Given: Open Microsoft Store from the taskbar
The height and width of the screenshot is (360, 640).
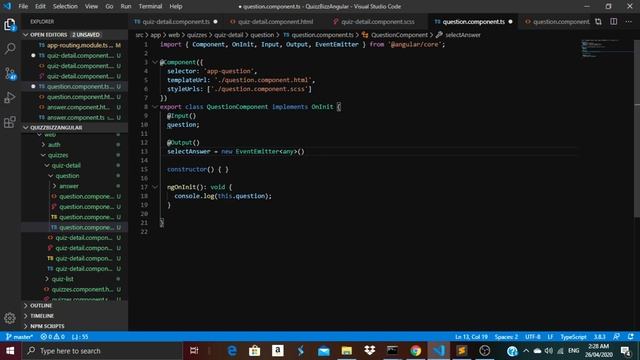Looking at the screenshot, I should pyautogui.click(x=255, y=351).
